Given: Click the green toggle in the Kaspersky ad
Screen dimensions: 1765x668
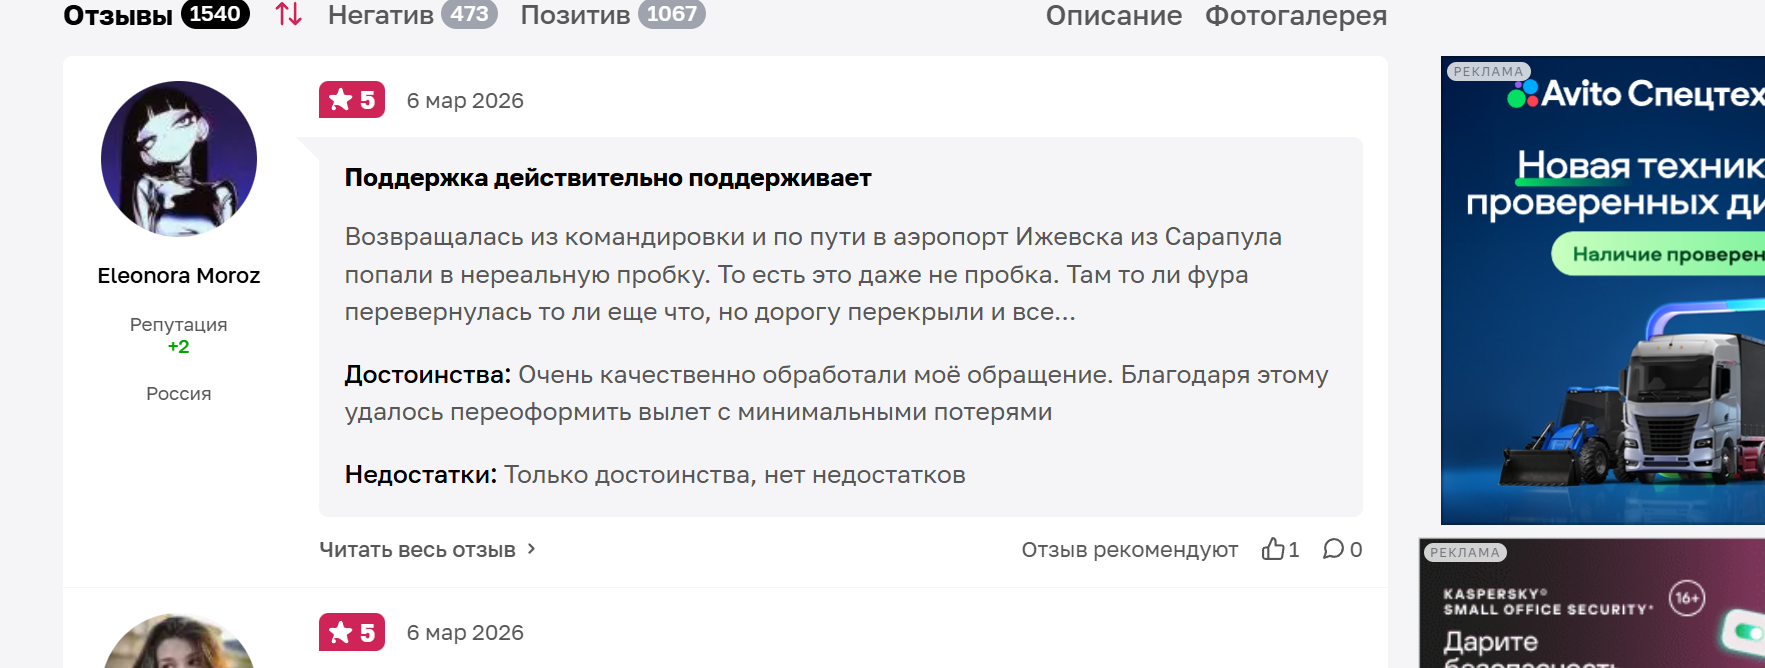Looking at the screenshot, I should (1748, 632).
